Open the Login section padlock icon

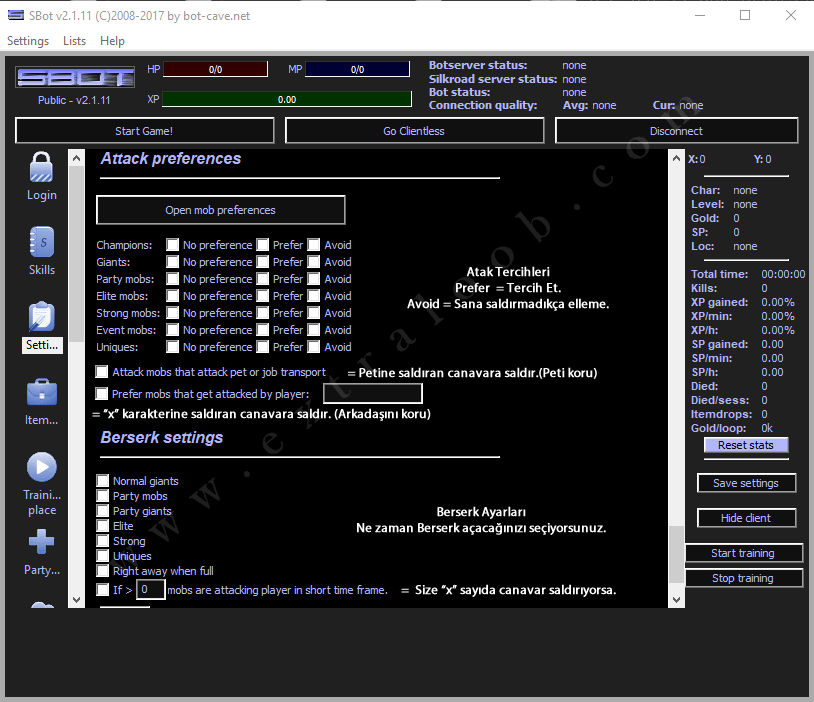41,167
